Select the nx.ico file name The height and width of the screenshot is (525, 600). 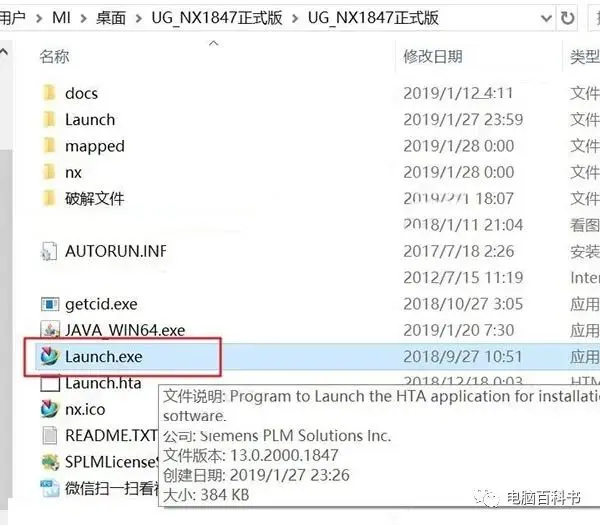coord(85,409)
